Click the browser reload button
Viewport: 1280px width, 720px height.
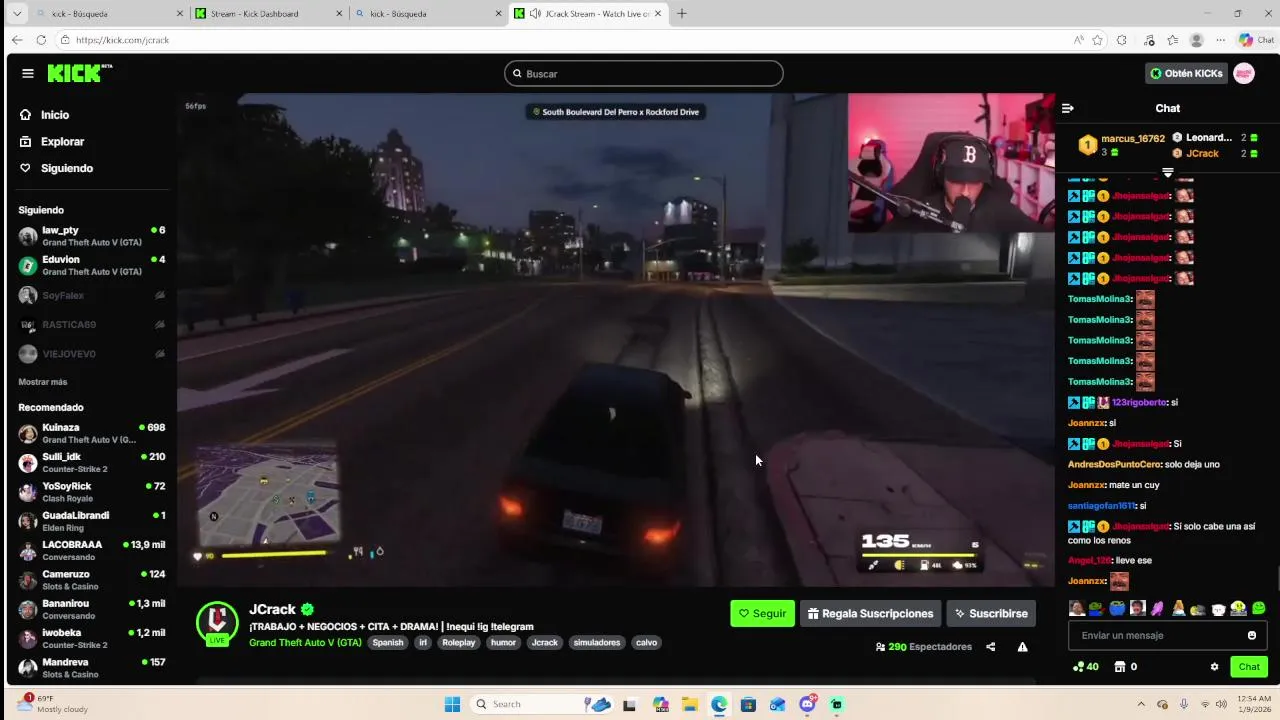(x=41, y=40)
